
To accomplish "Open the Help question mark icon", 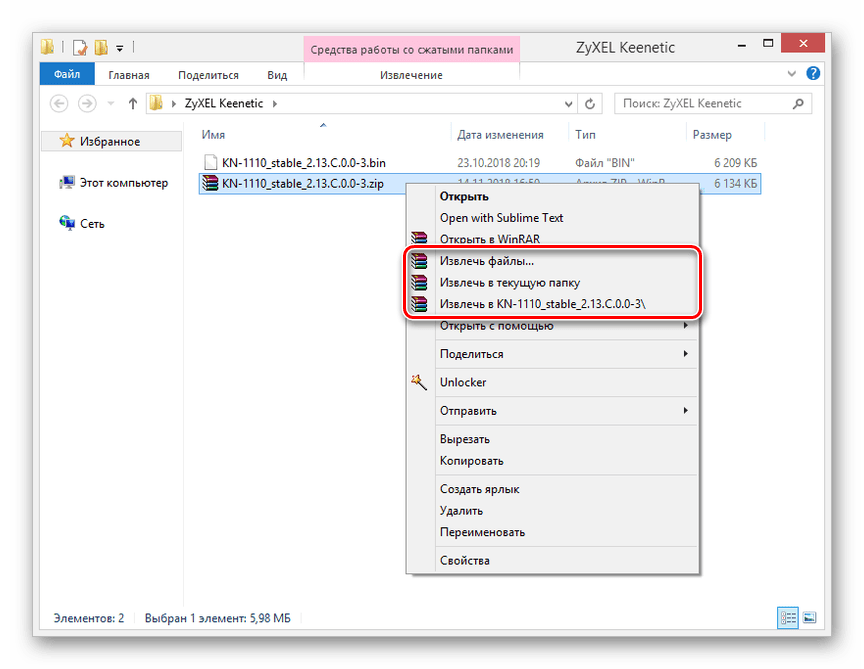I will [813, 74].
